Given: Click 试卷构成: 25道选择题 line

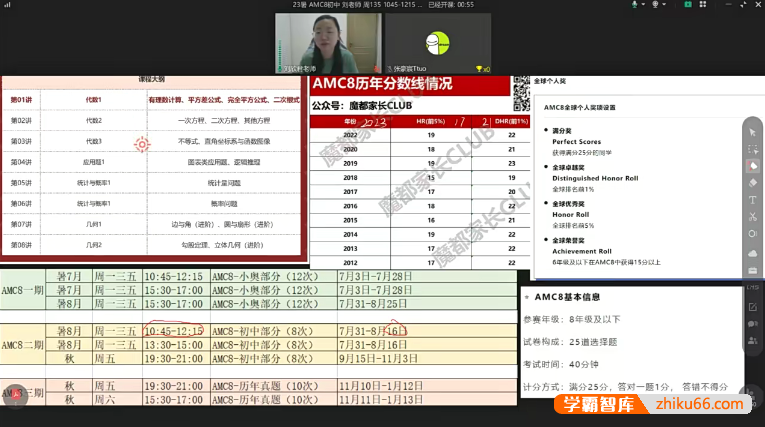Looking at the screenshot, I should (x=570, y=342).
